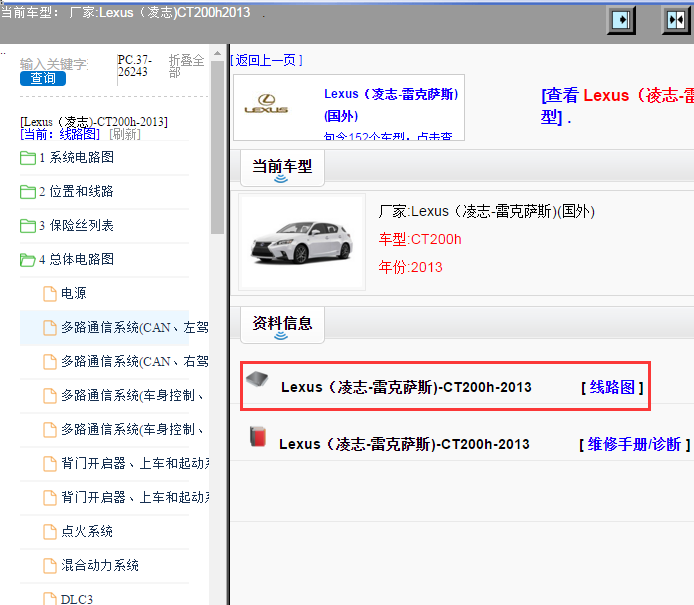Viewport: 694px width, 605px height.
Task: Click 年份:2013 red text
Action: (x=410, y=267)
